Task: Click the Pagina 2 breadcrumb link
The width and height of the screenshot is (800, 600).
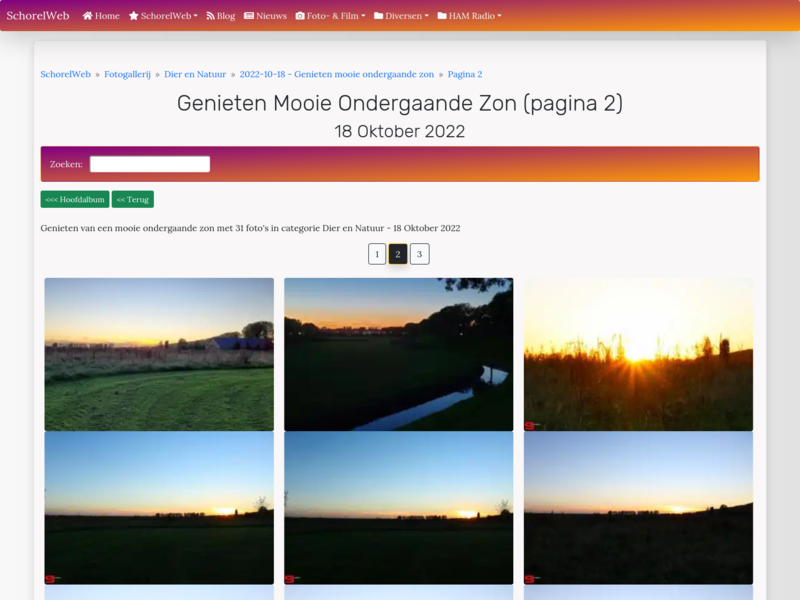Action: click(465, 74)
